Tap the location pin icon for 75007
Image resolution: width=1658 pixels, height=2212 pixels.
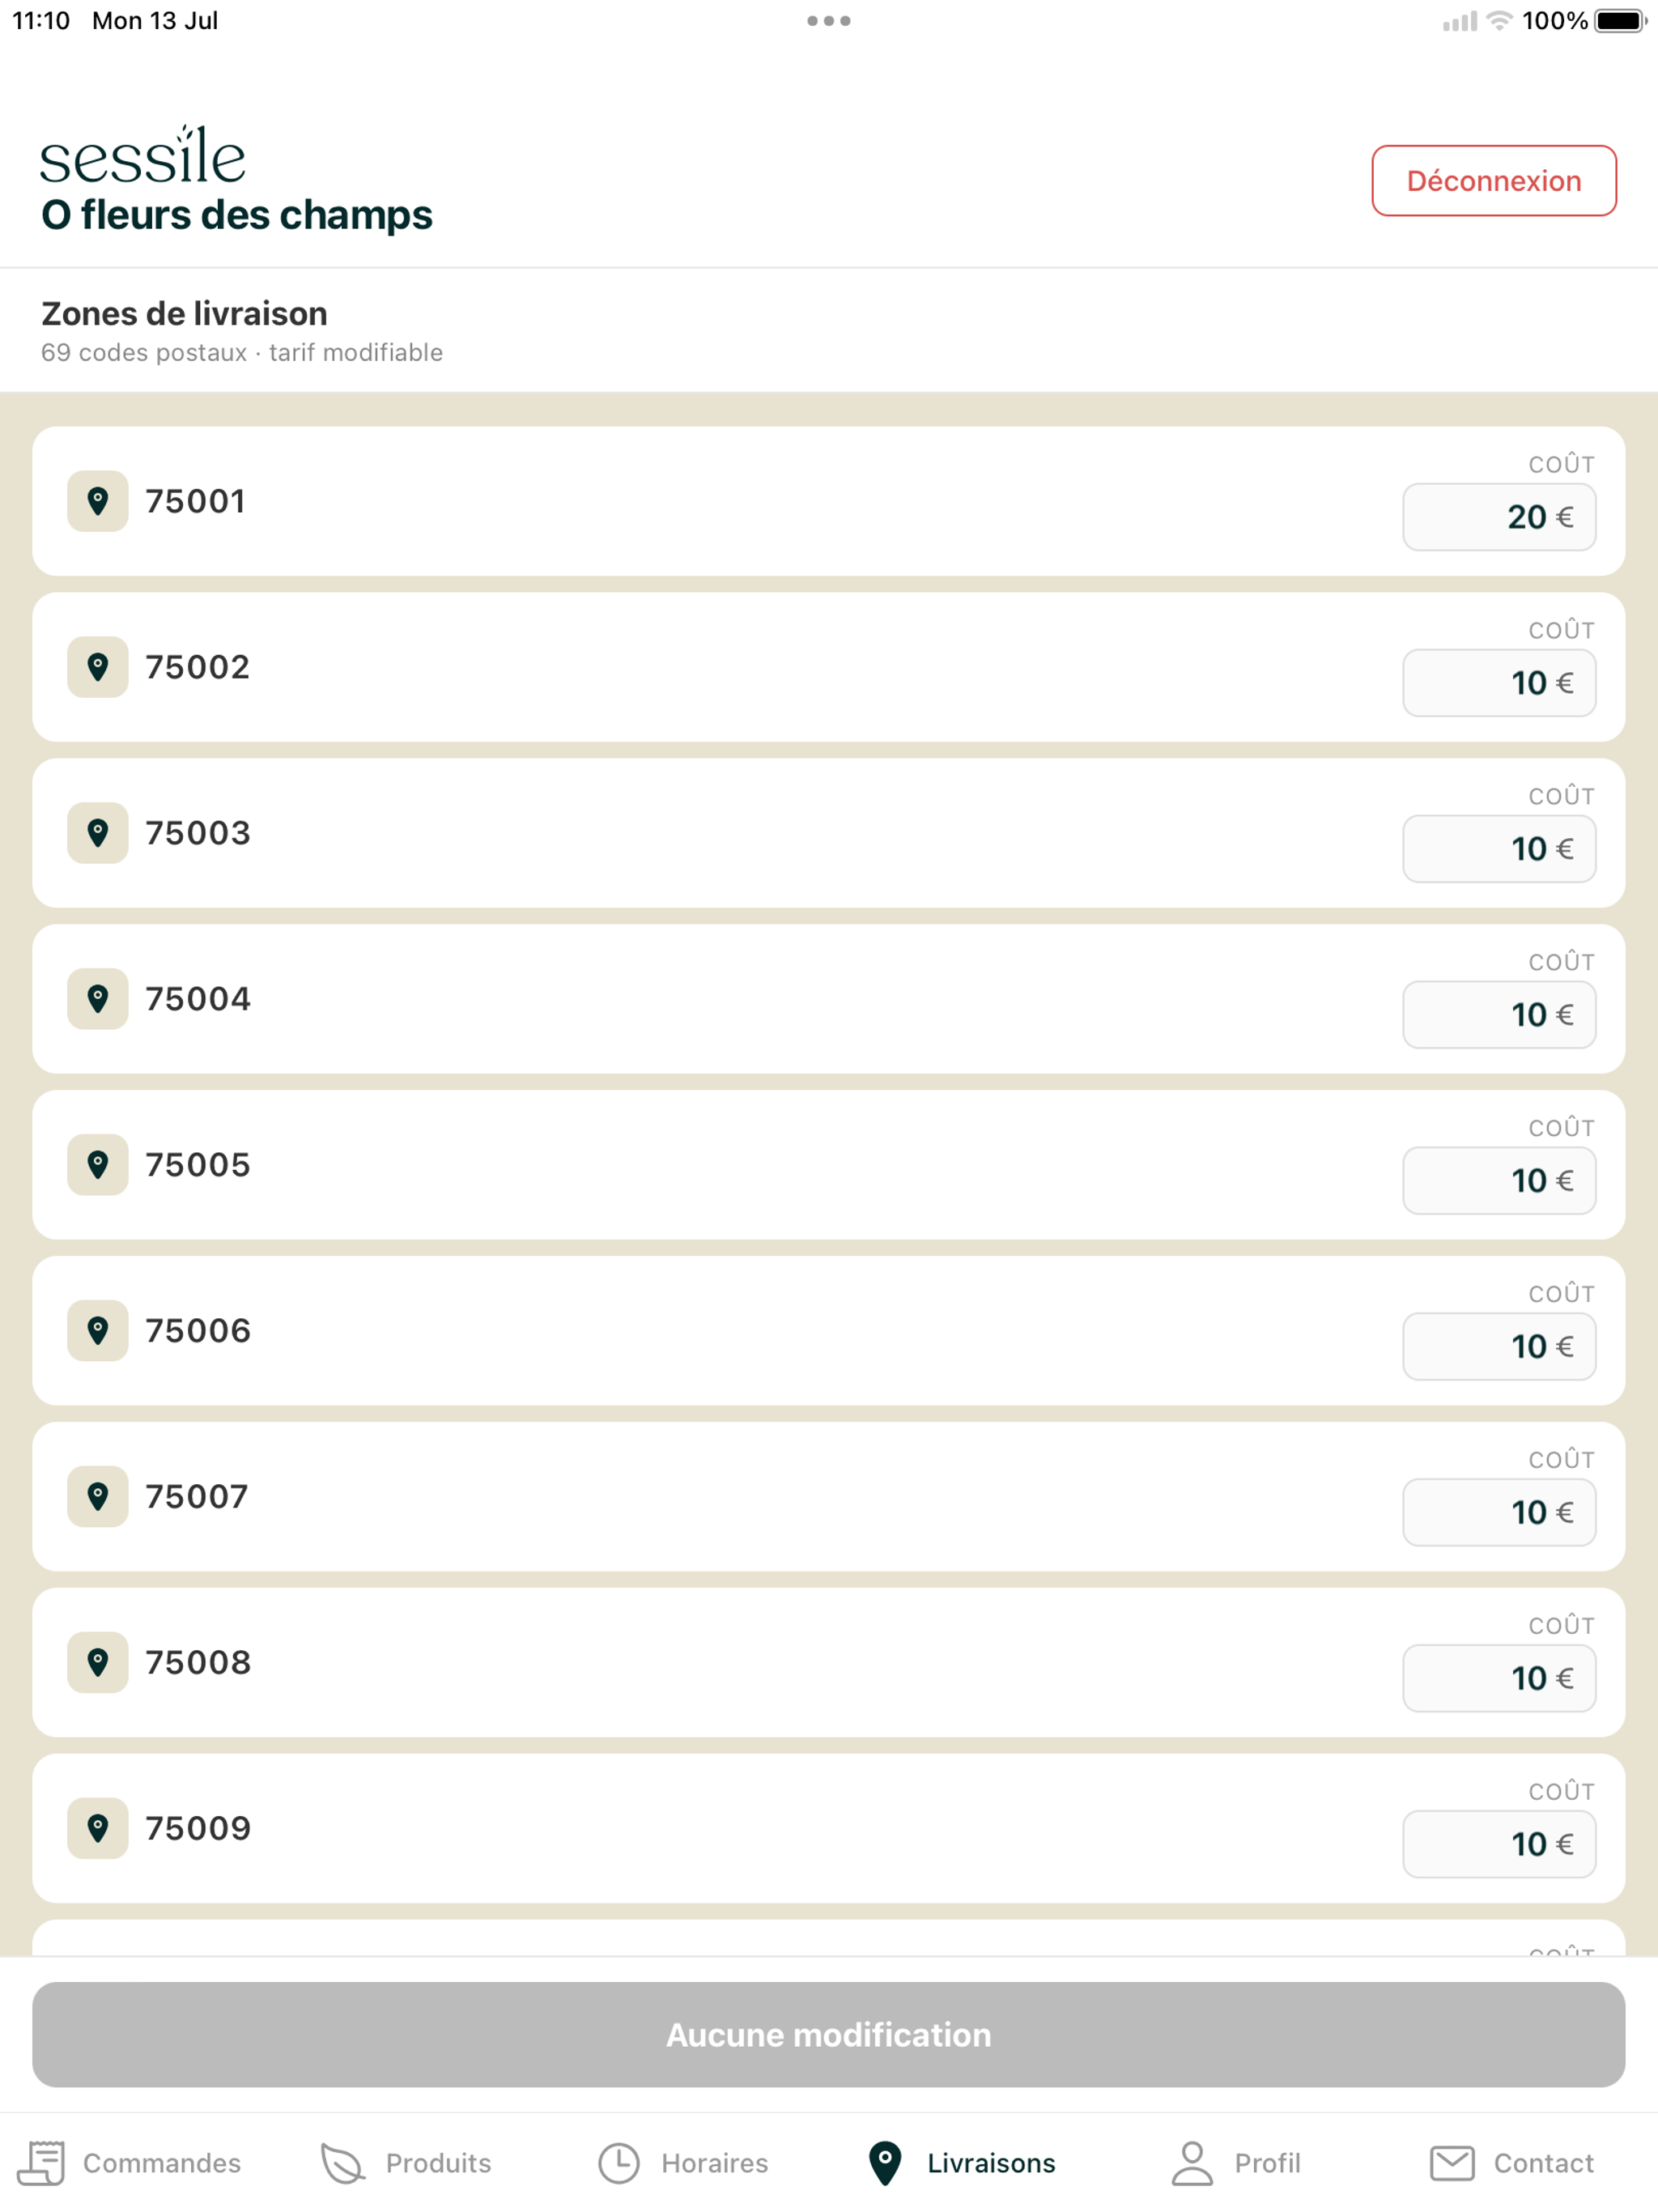click(x=98, y=1496)
